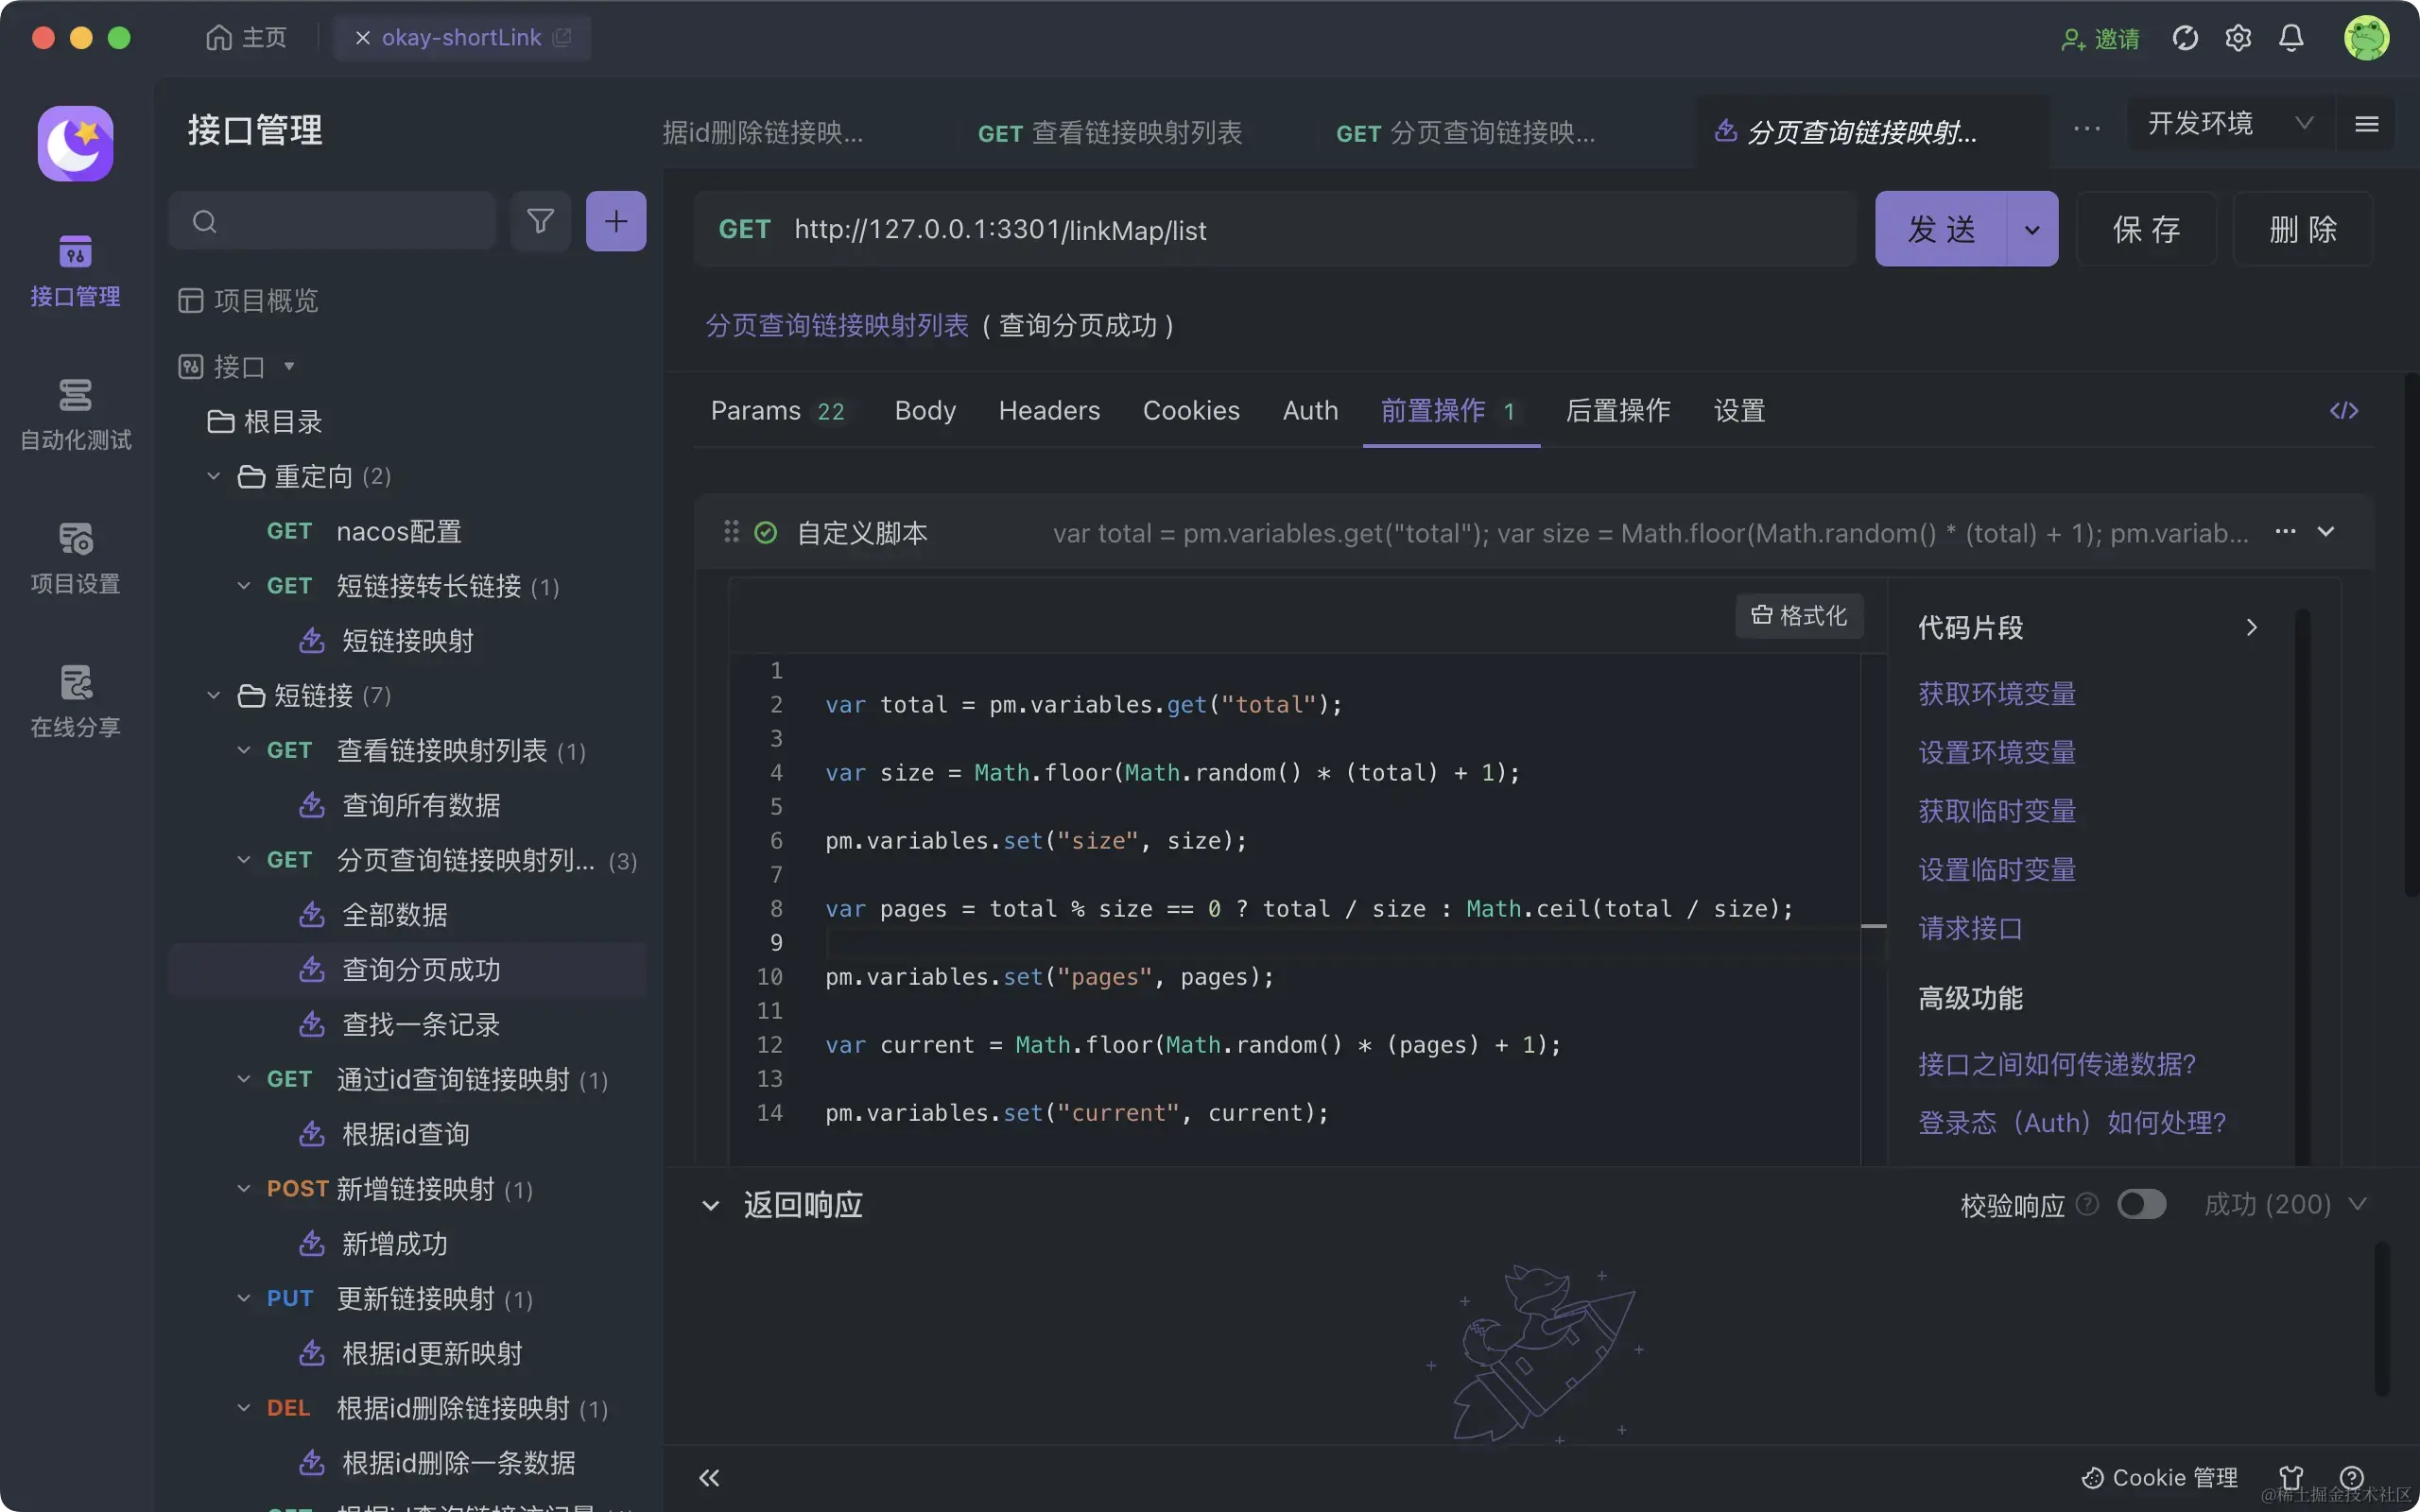Open the filter icon beside the search box
Screen dimensions: 2420x1512
pyautogui.click(x=540, y=221)
